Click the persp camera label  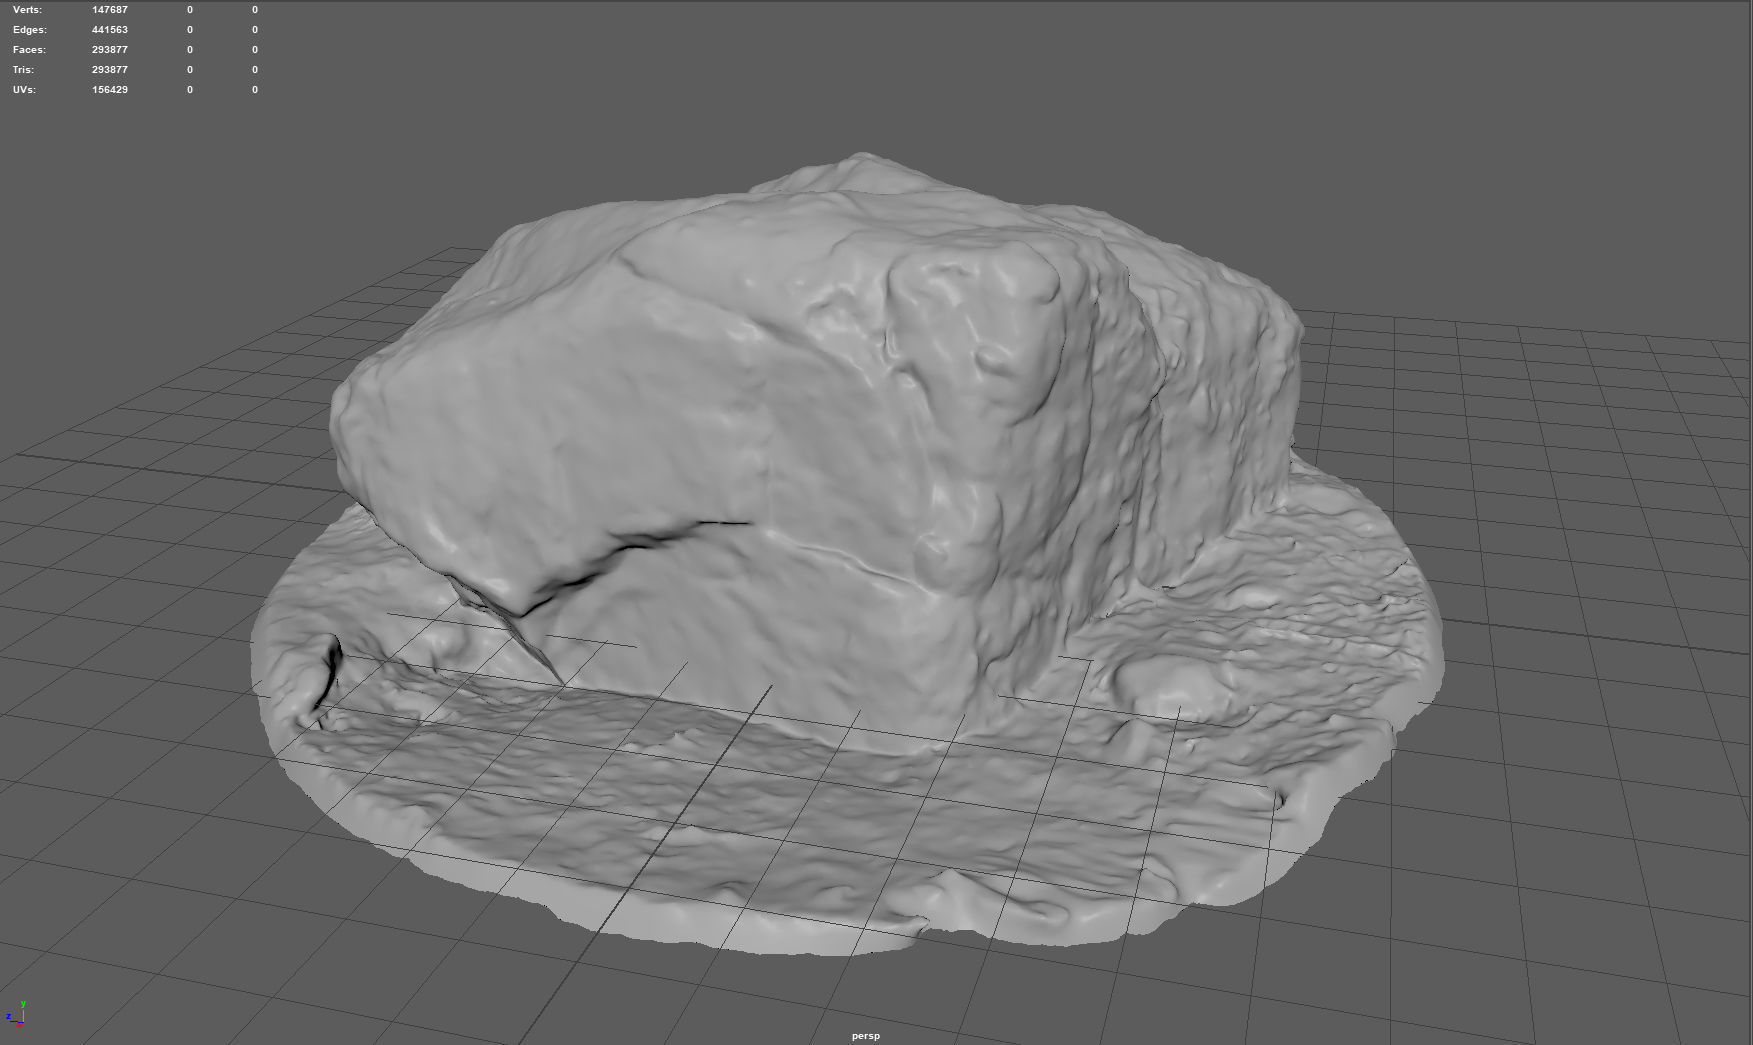(866, 1036)
